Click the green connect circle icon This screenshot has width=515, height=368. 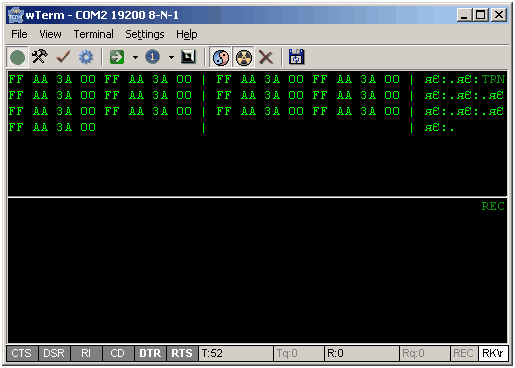coord(17,57)
